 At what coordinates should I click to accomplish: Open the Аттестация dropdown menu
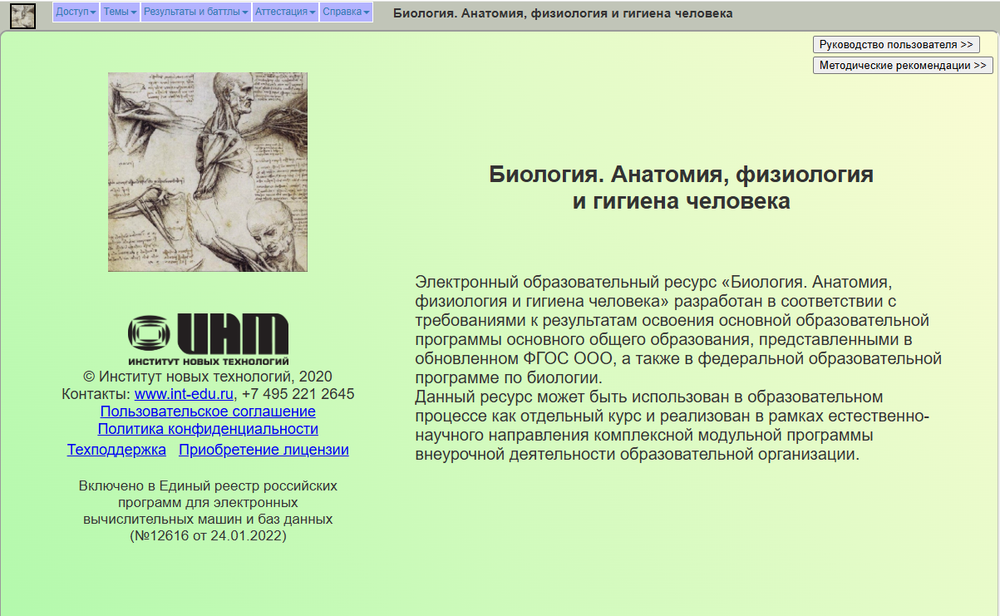[x=285, y=11]
